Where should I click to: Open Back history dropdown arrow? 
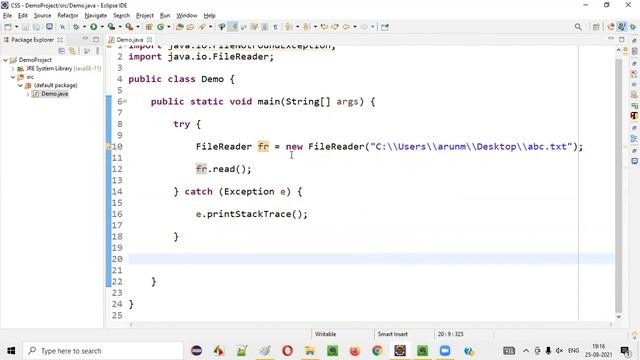pos(355,27)
